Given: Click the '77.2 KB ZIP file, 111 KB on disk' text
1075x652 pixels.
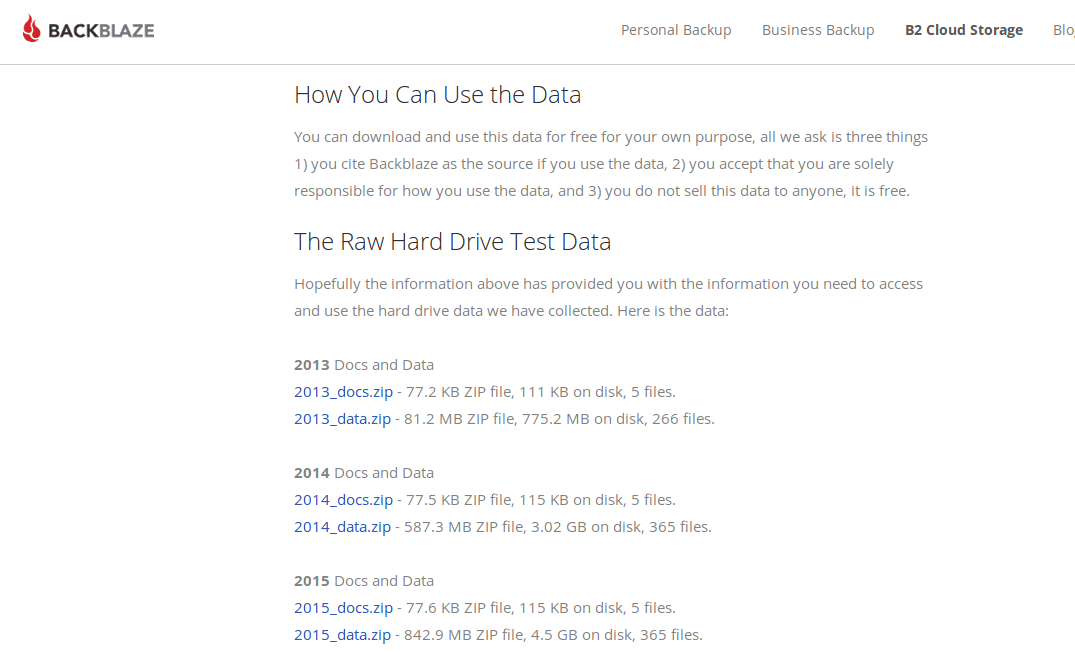Looking at the screenshot, I should coord(514,391).
